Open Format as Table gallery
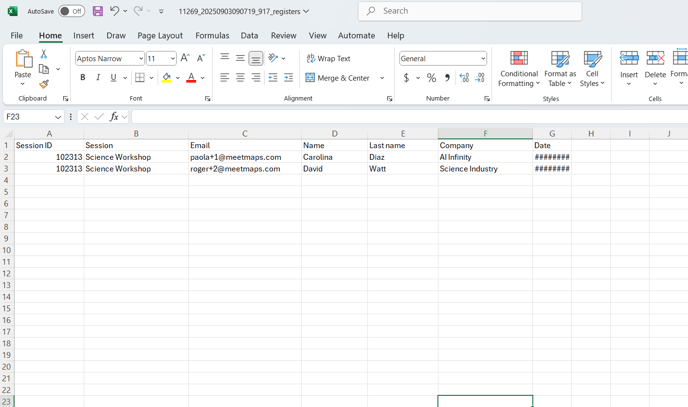This screenshot has height=407, width=688. click(560, 69)
